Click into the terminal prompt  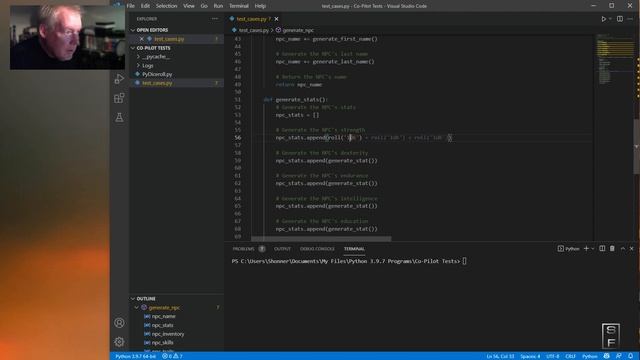tap(464, 261)
